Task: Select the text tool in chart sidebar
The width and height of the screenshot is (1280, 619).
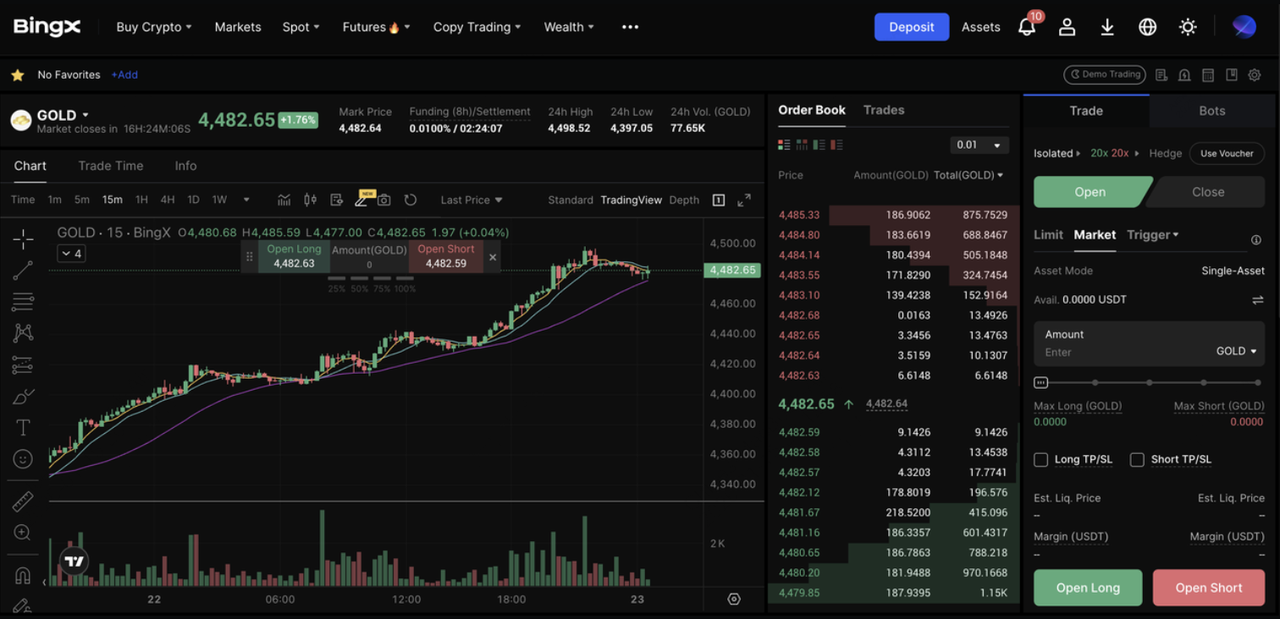Action: [x=22, y=428]
